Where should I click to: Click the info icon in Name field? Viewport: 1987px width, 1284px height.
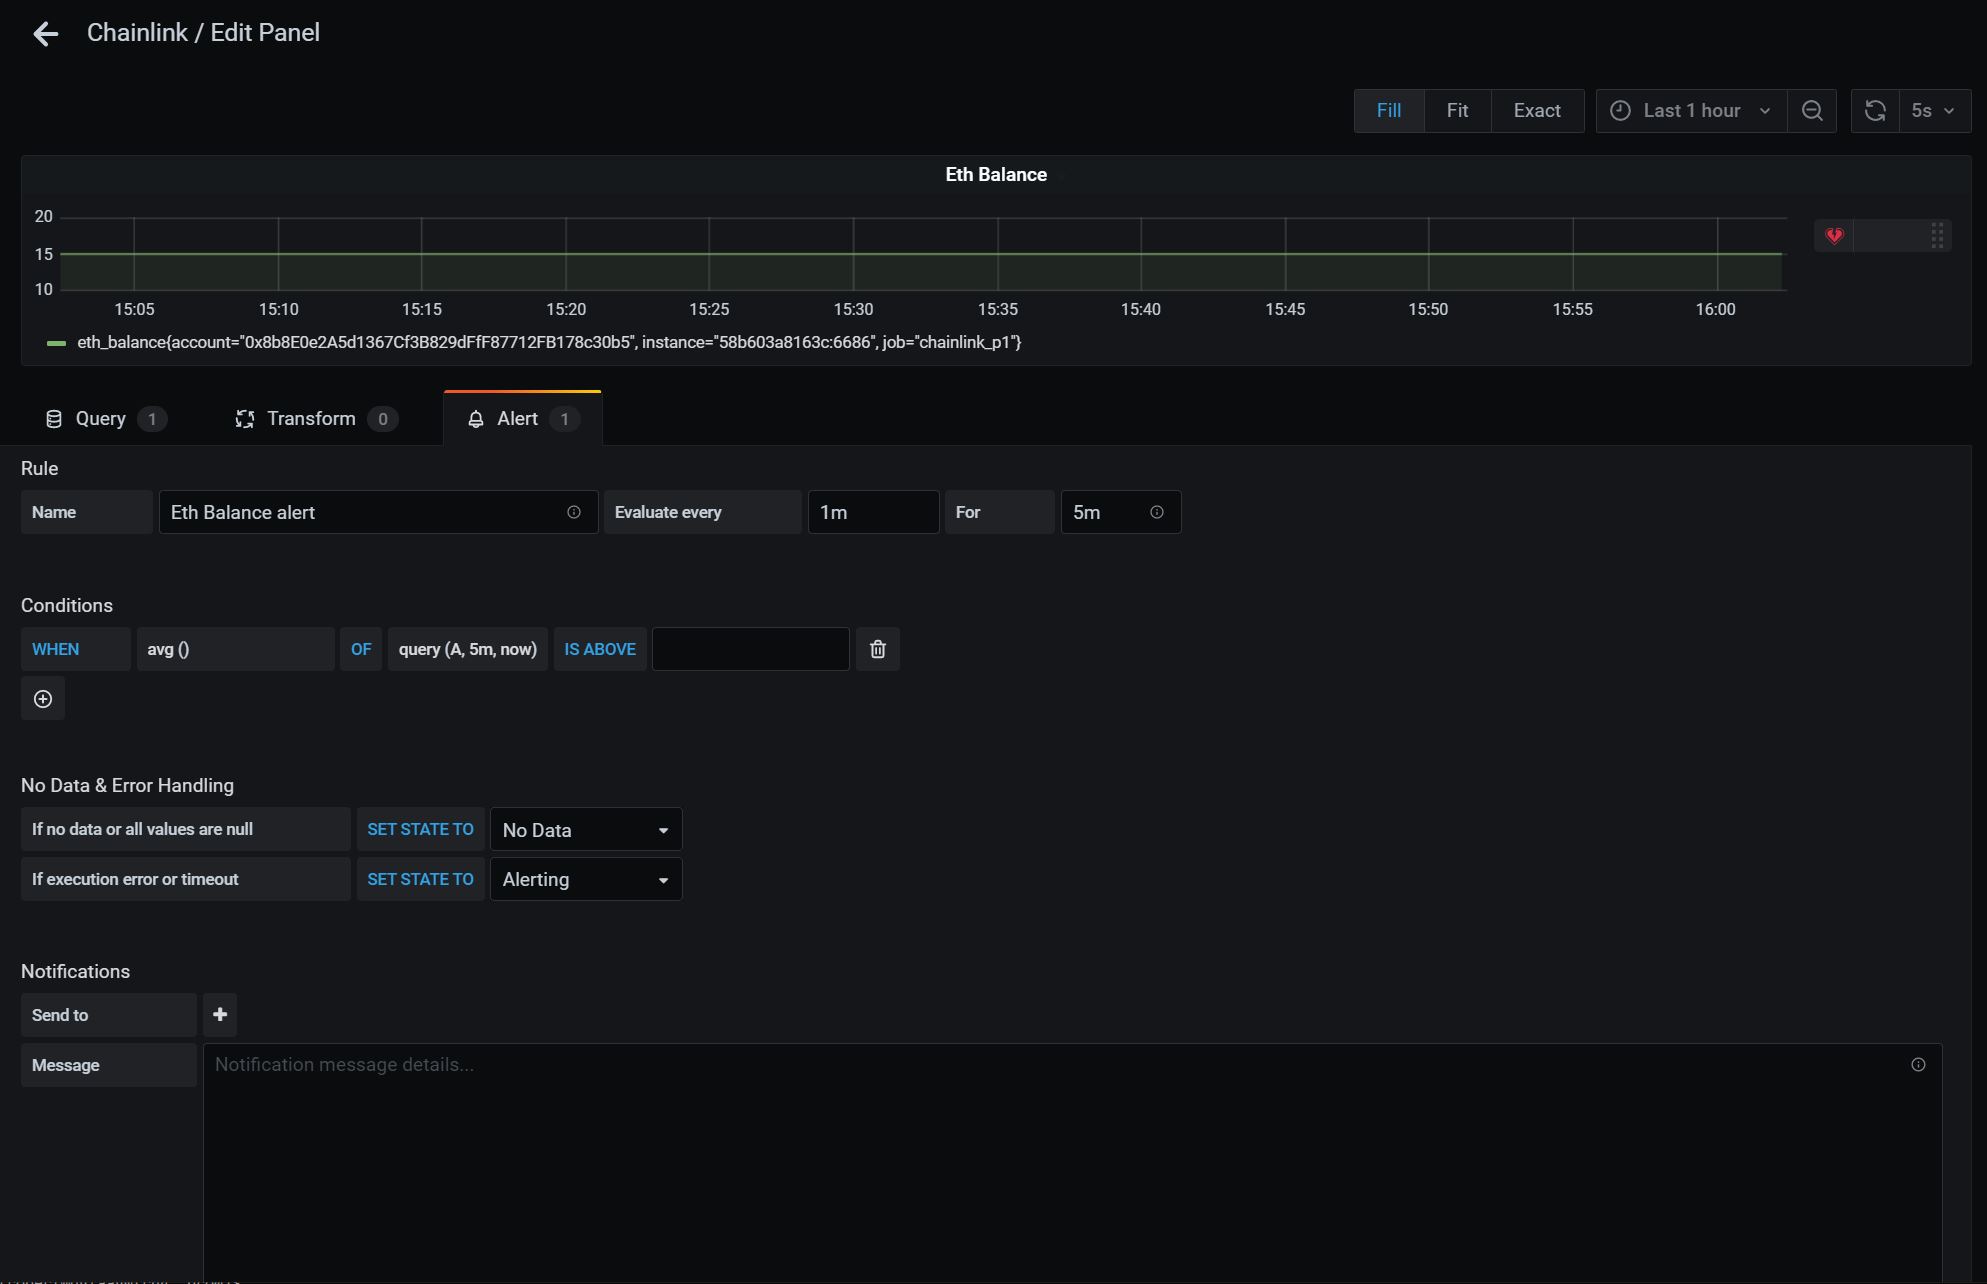tap(574, 512)
